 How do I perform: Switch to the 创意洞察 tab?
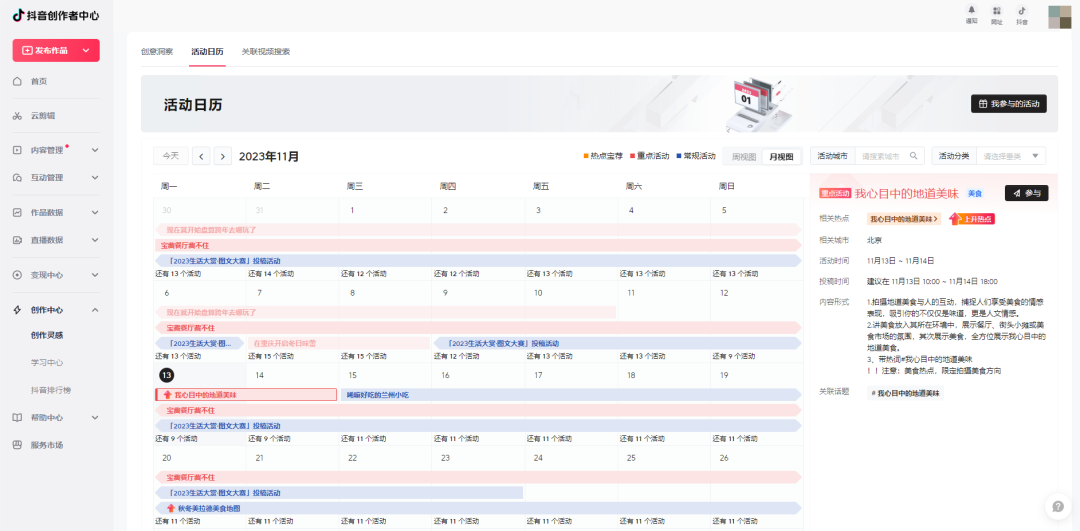[x=157, y=51]
